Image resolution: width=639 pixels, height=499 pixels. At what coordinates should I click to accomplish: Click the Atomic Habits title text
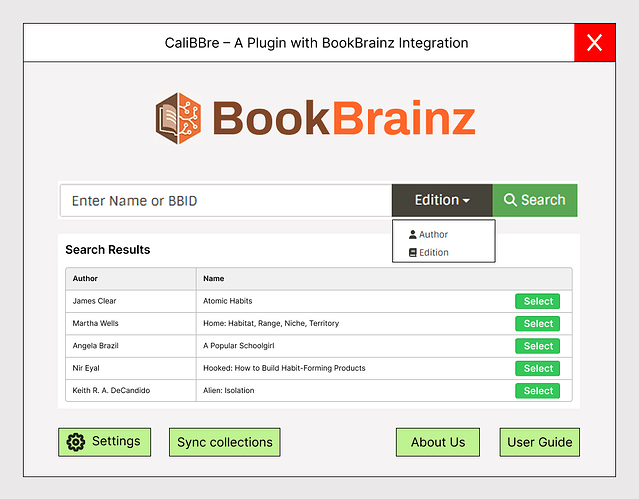pos(227,301)
